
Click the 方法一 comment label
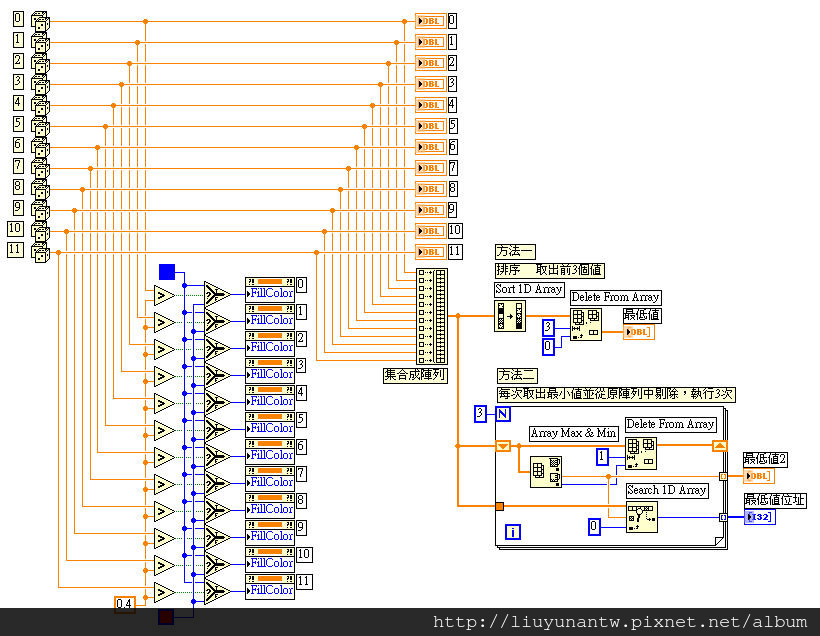coord(515,252)
